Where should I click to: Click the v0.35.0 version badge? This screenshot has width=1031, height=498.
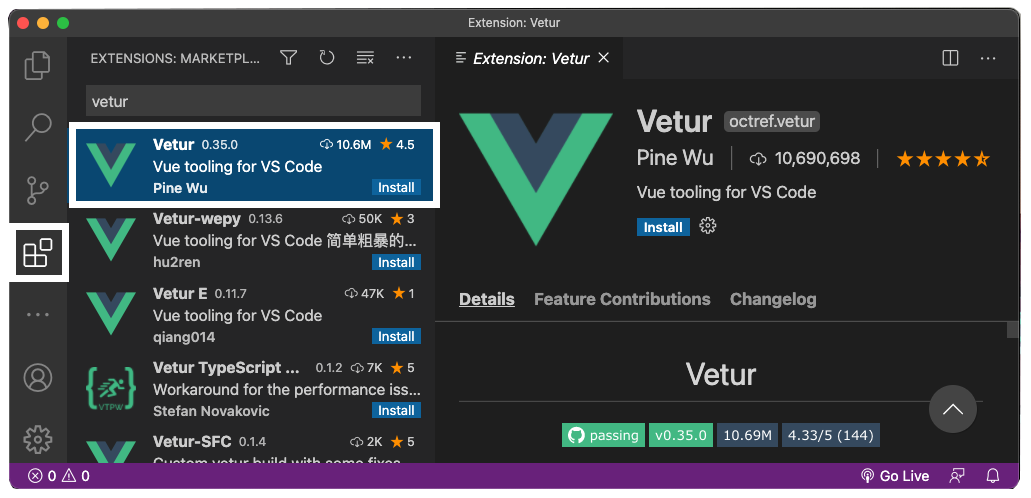681,436
